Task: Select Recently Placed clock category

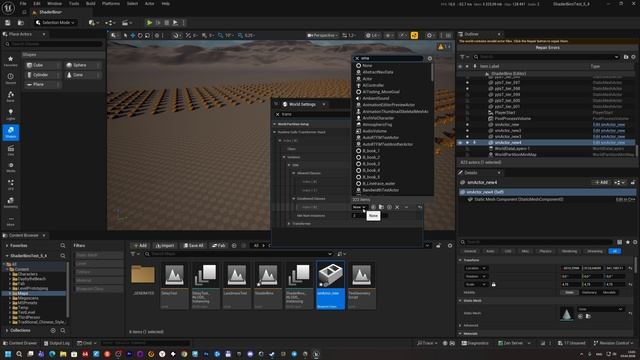Action: tap(10, 78)
